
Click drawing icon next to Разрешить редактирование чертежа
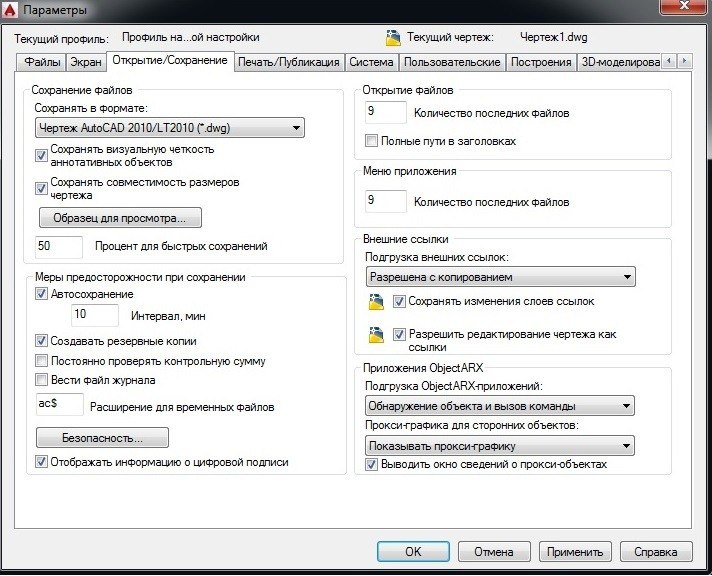pyautogui.click(x=376, y=335)
